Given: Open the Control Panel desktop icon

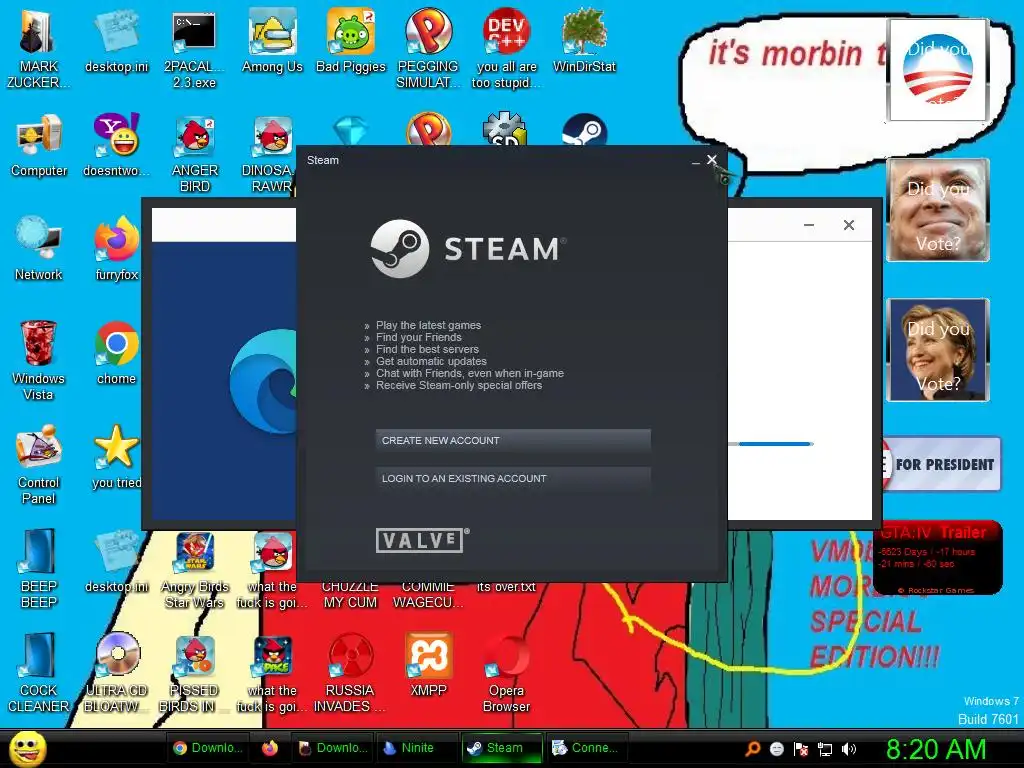Looking at the screenshot, I should [39, 464].
